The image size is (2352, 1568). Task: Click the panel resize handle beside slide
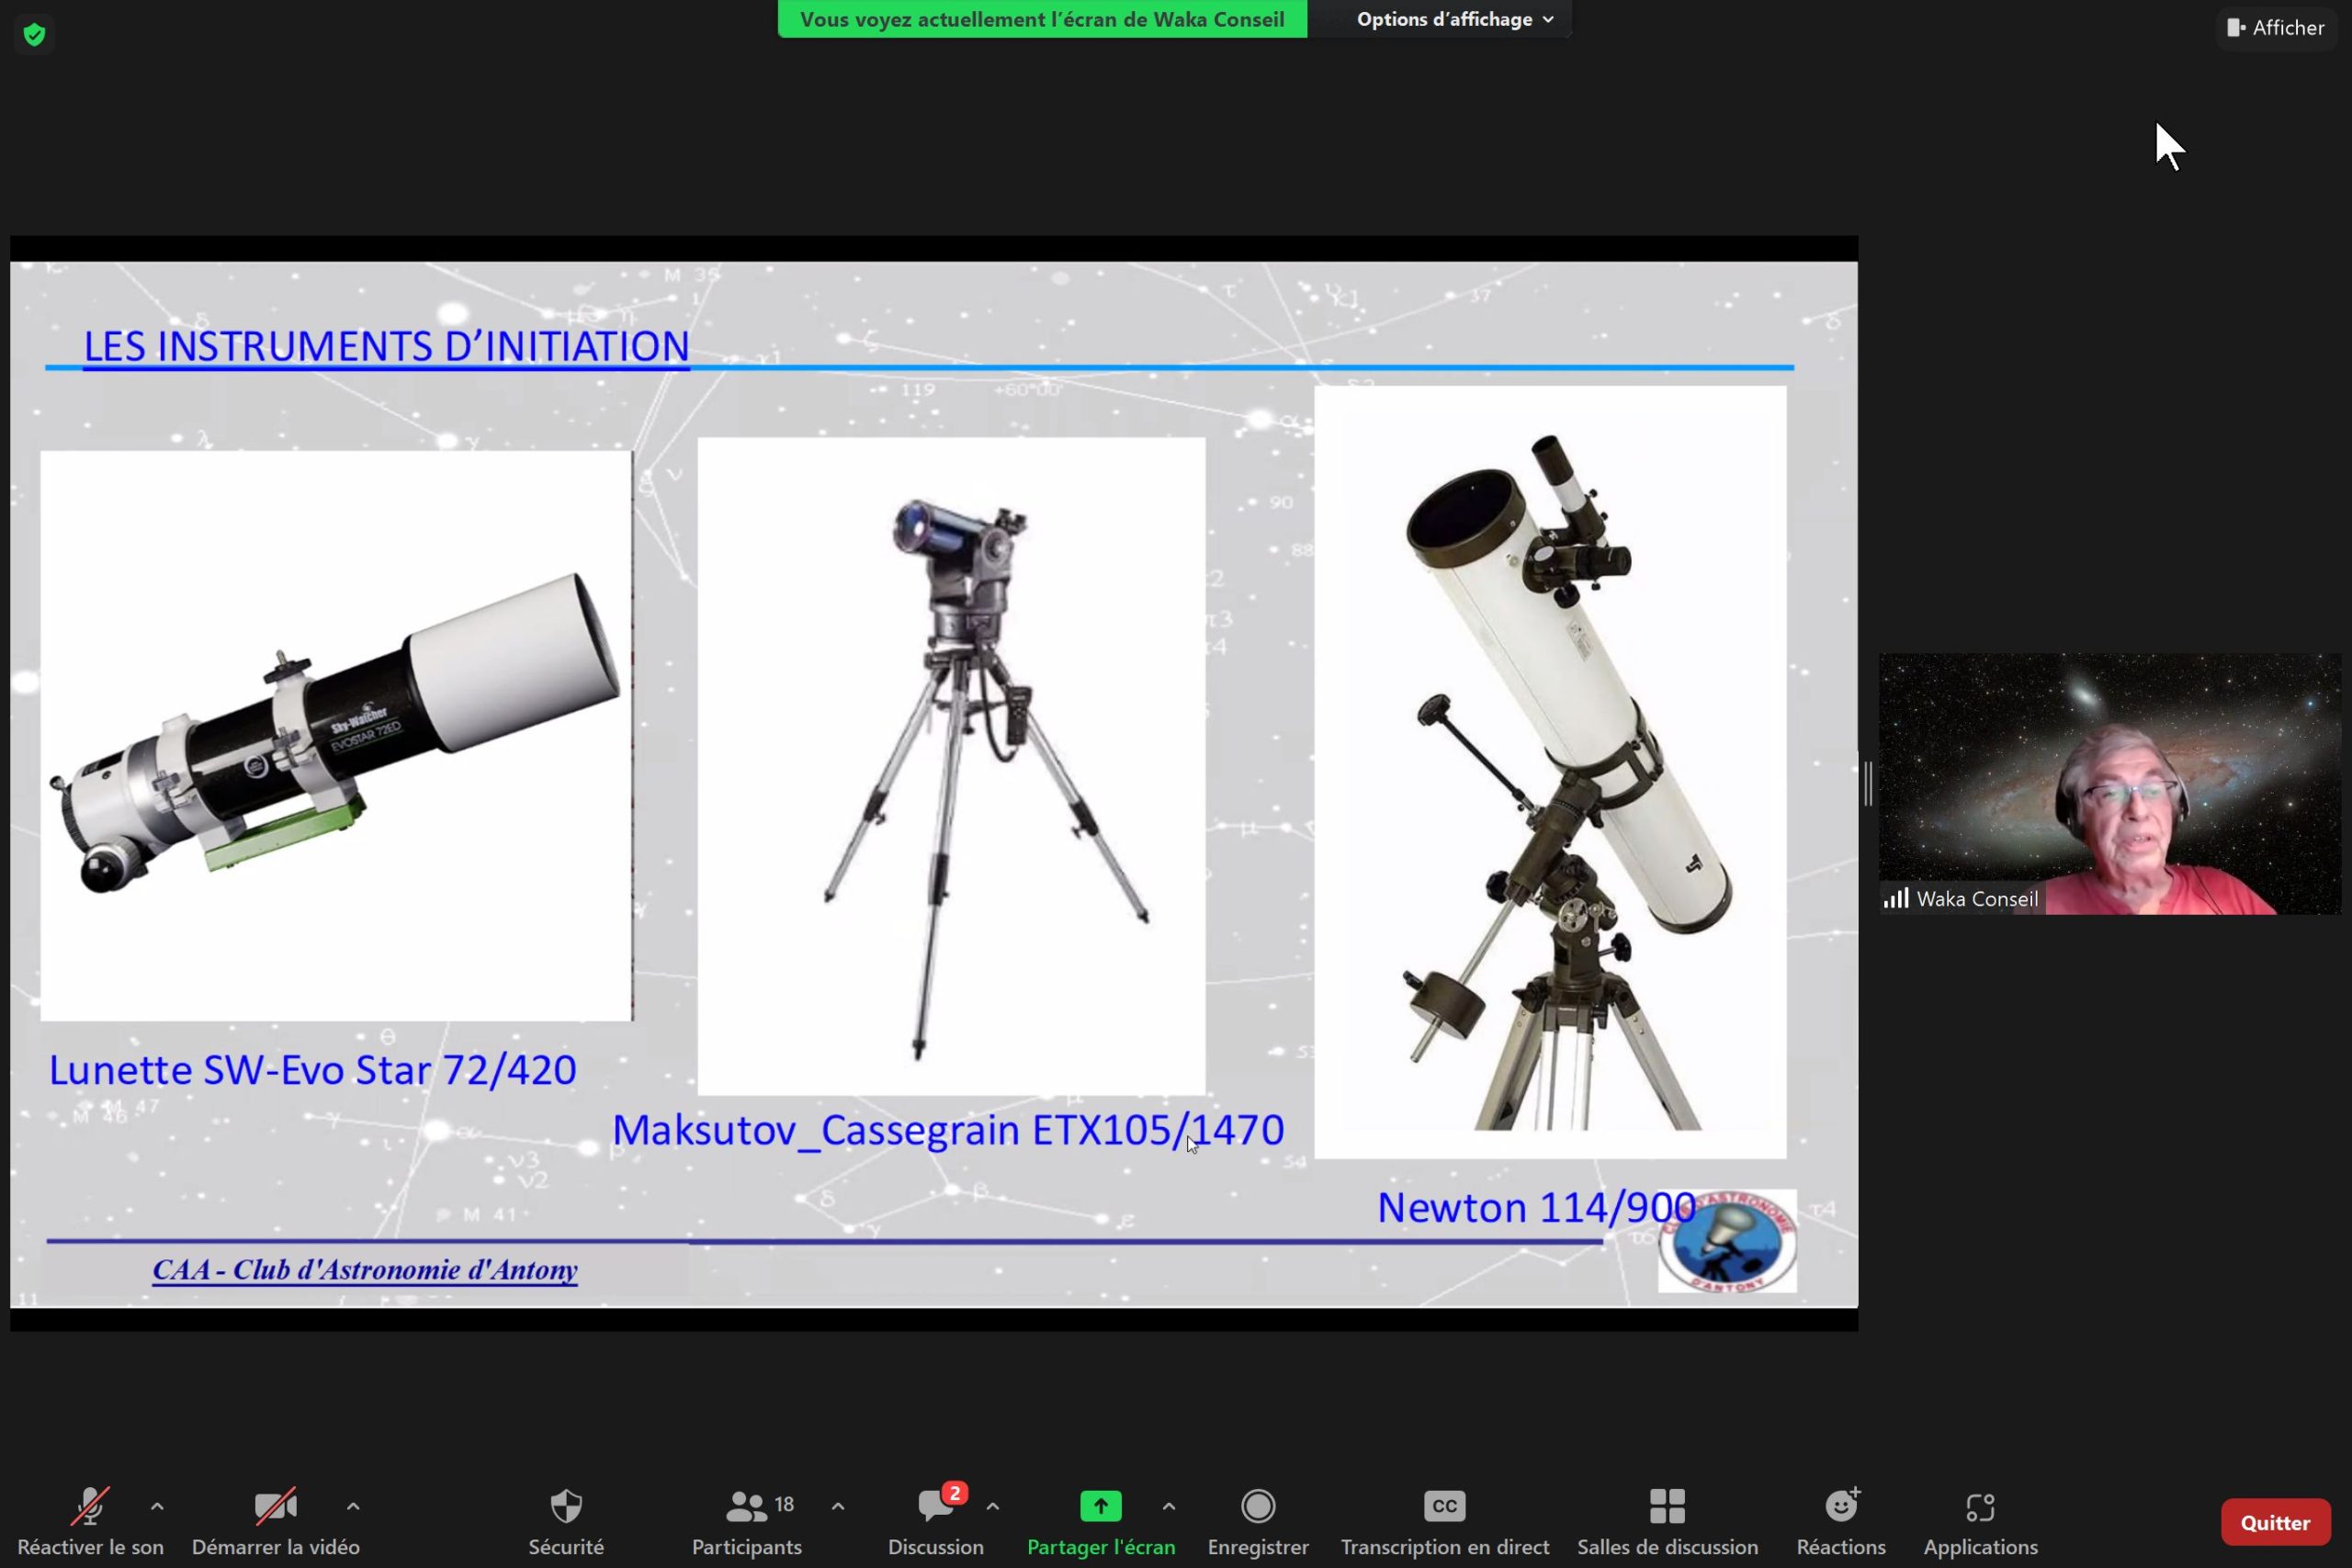pos(1868,783)
